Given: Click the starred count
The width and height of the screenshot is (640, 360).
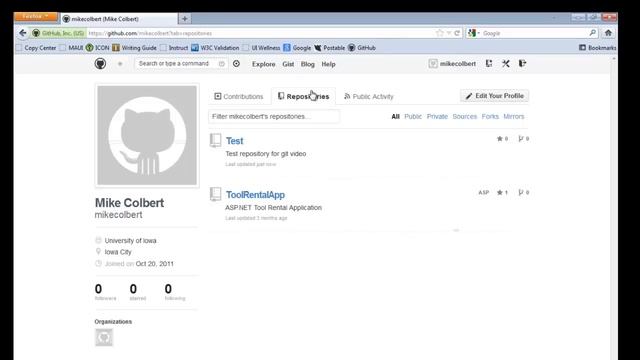Looking at the screenshot, I should 138,292.
